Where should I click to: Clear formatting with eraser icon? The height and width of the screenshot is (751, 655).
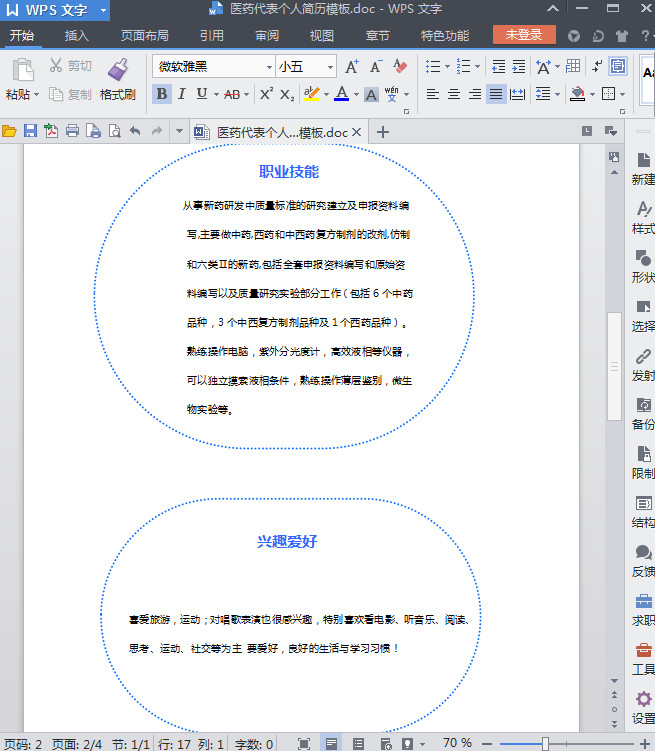[400, 67]
